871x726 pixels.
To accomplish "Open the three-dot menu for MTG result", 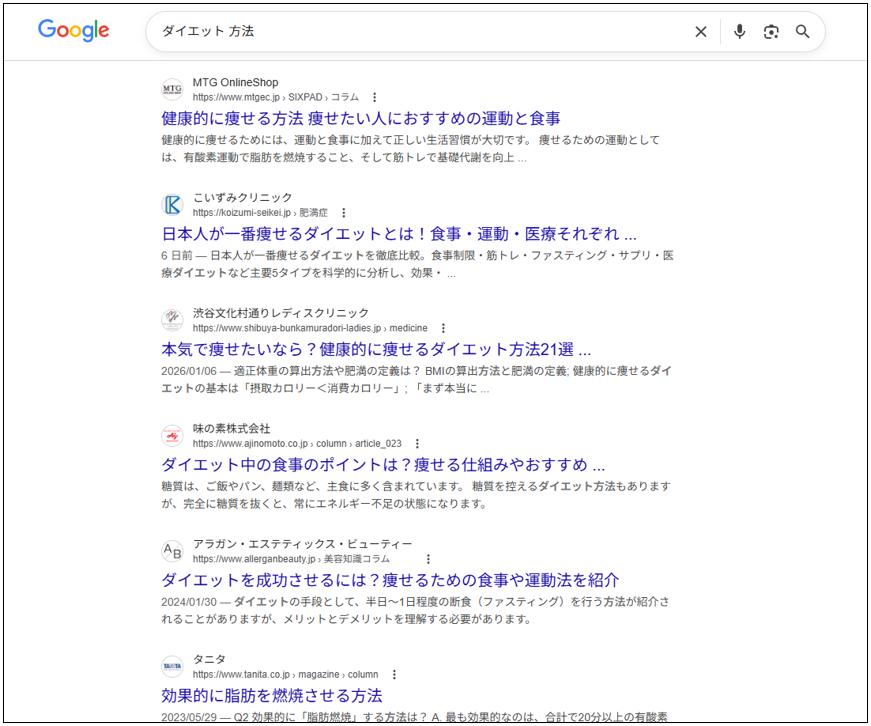I will coord(374,98).
